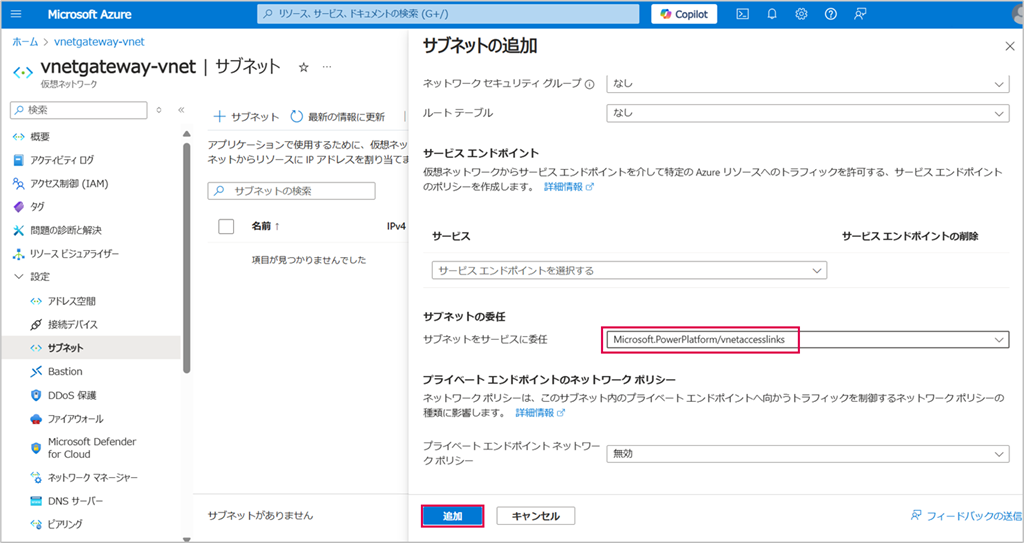Open the help question mark icon
This screenshot has width=1024, height=543.
(831, 14)
